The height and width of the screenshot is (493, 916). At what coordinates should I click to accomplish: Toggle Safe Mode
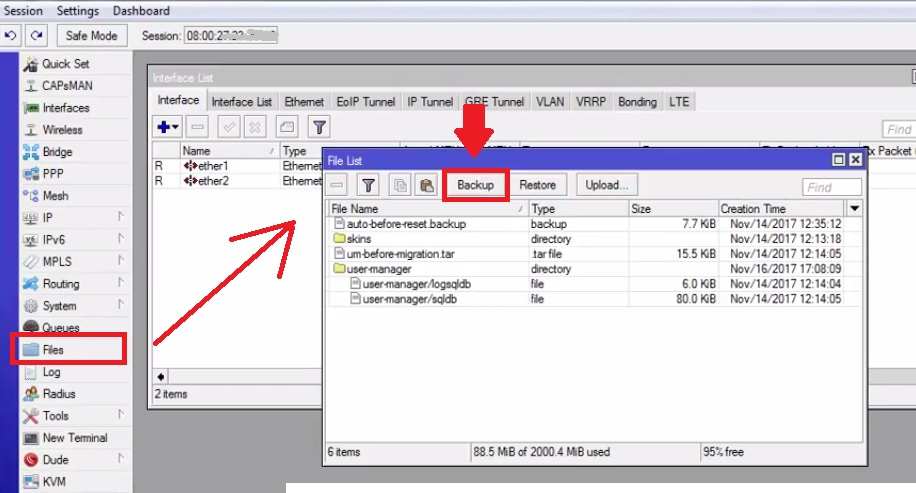pos(91,36)
